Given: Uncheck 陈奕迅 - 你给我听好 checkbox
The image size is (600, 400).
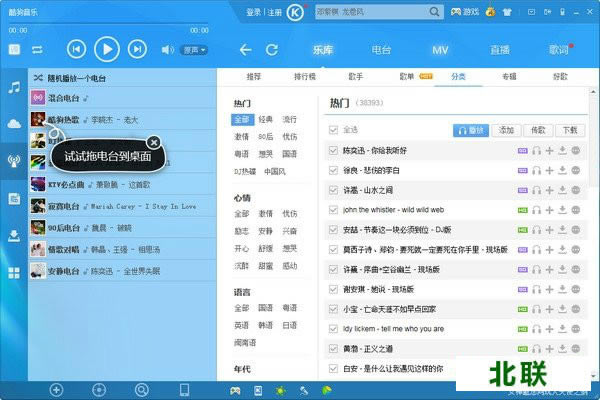Looking at the screenshot, I should pos(333,151).
